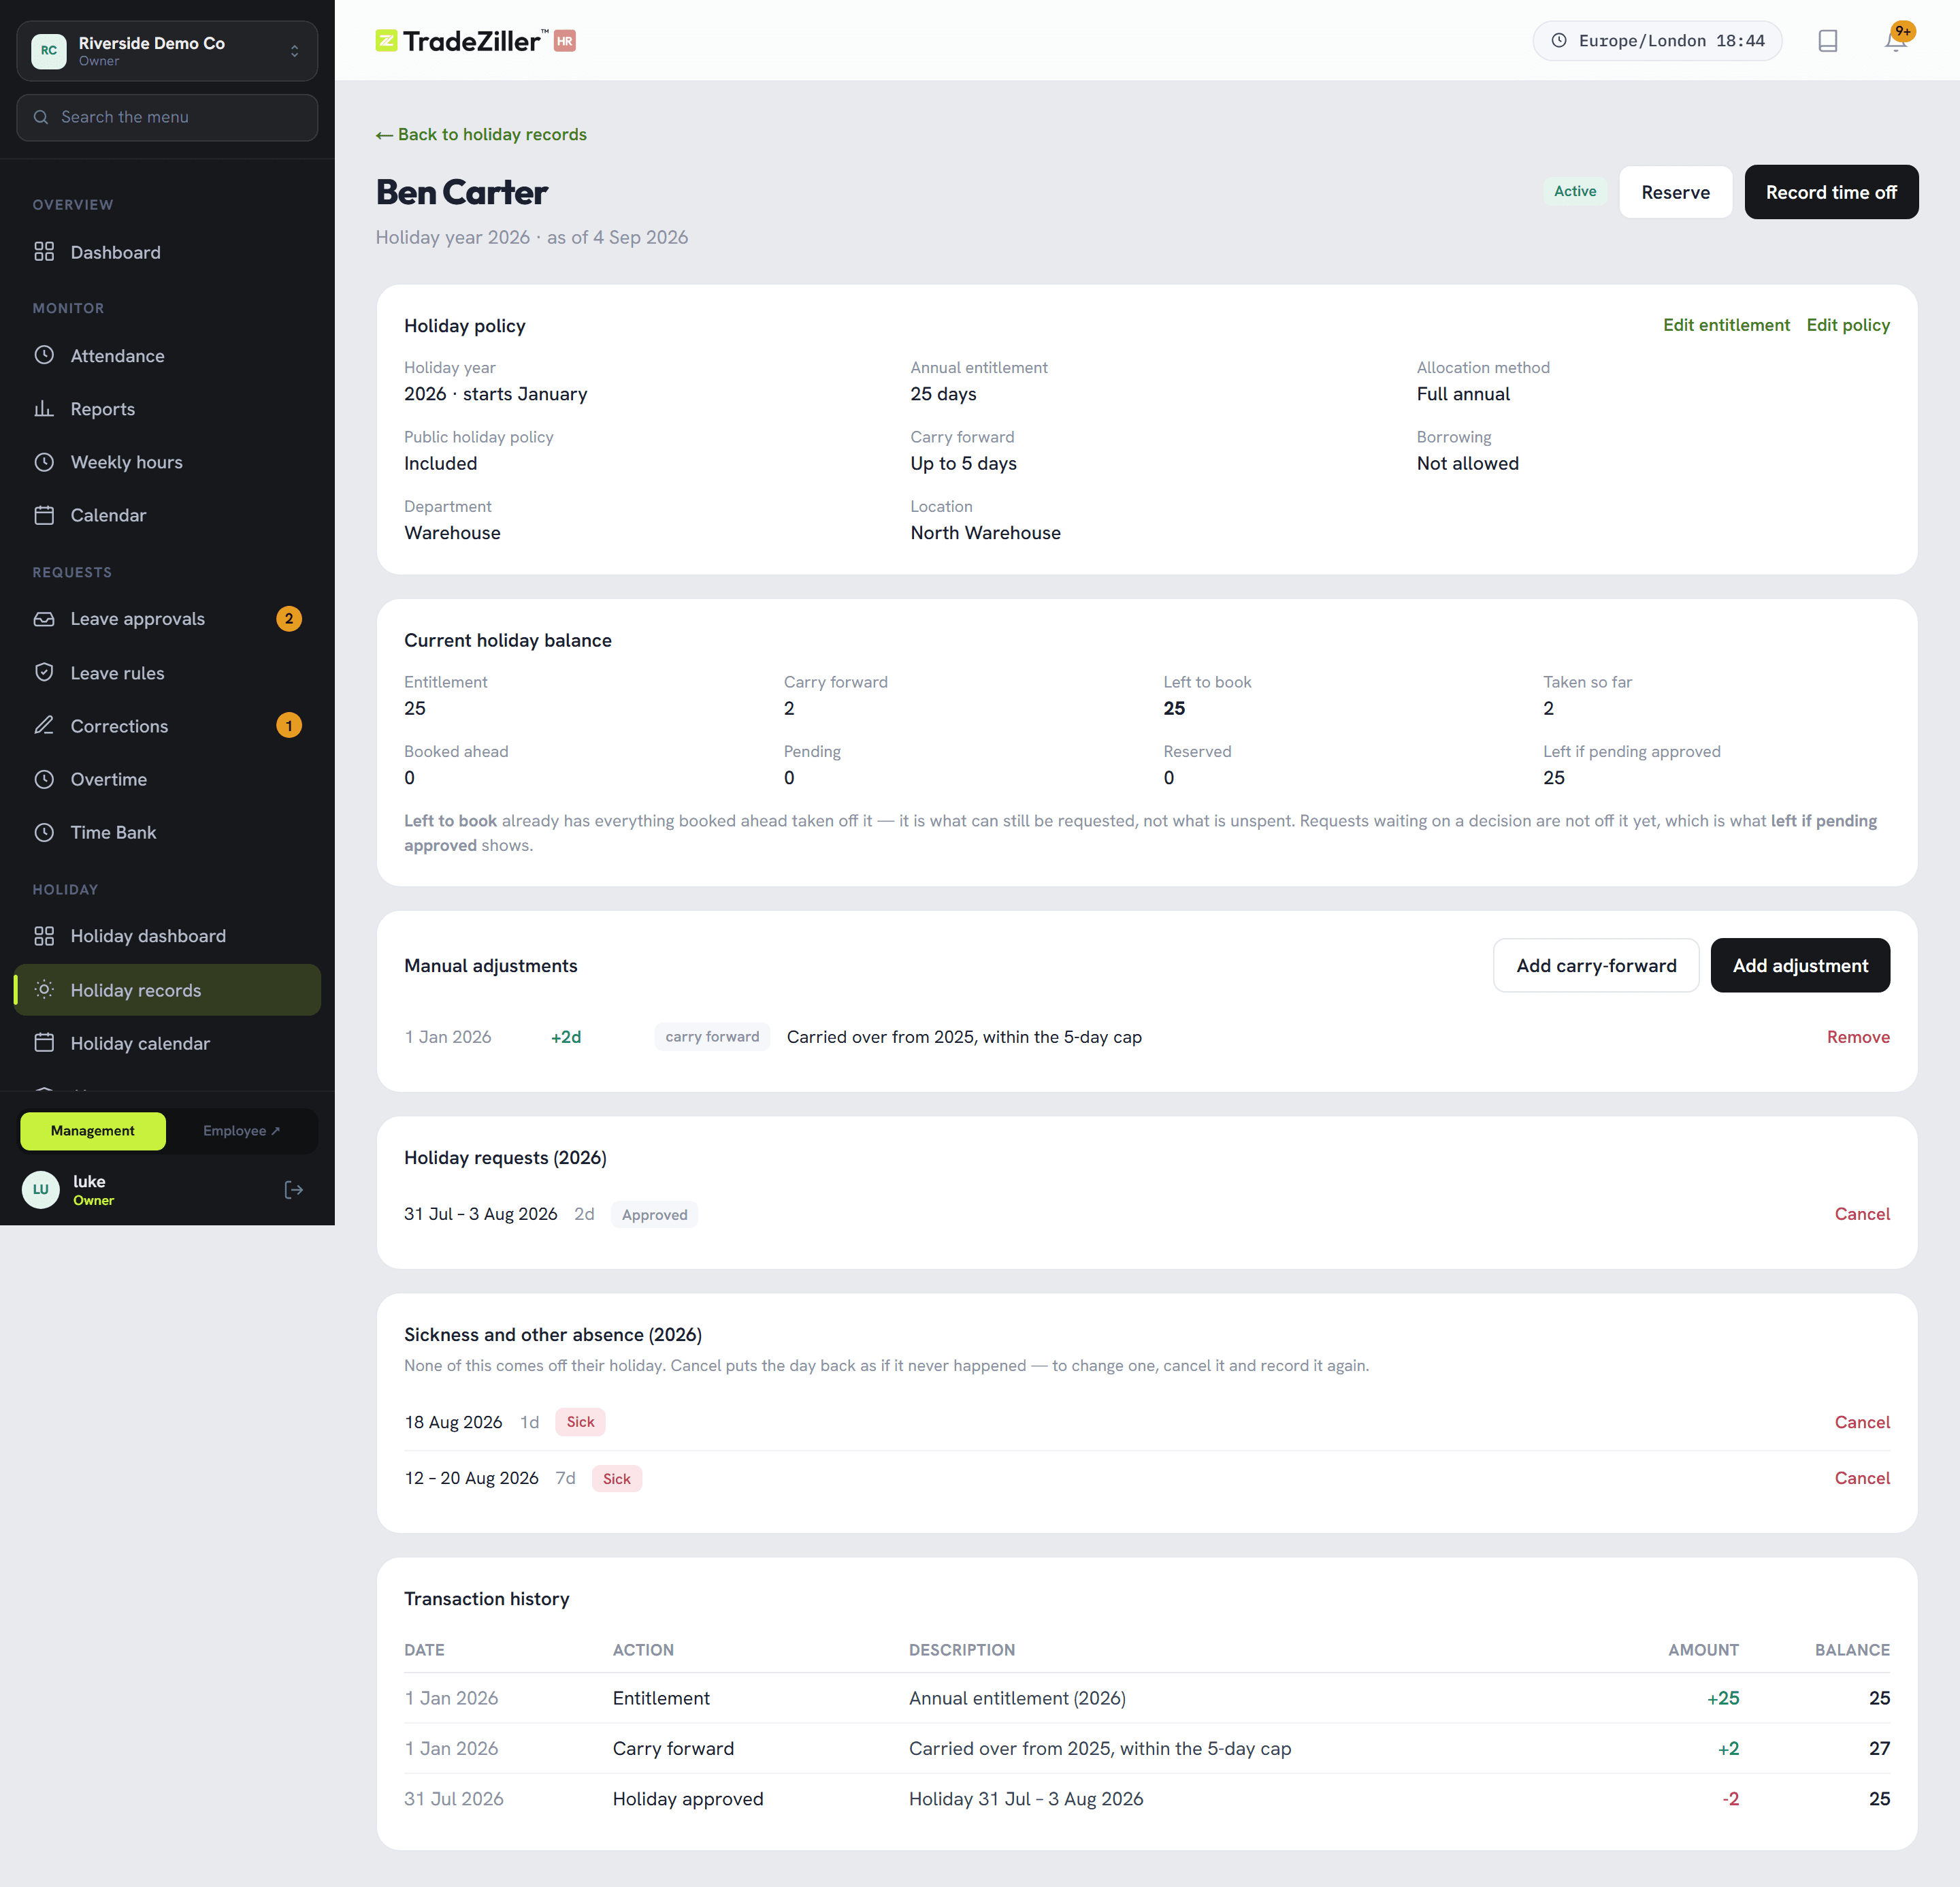Click the Holiday records sun icon
Screen dimensions: 1960x1887
[44, 989]
